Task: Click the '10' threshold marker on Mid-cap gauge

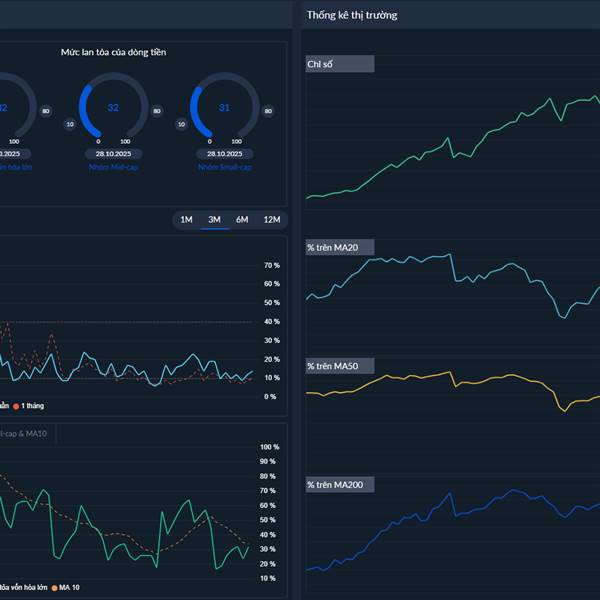Action: tap(70, 124)
